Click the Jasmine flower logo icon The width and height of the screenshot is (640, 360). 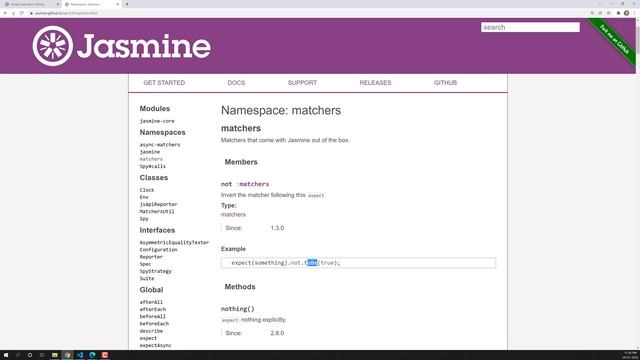click(x=53, y=46)
